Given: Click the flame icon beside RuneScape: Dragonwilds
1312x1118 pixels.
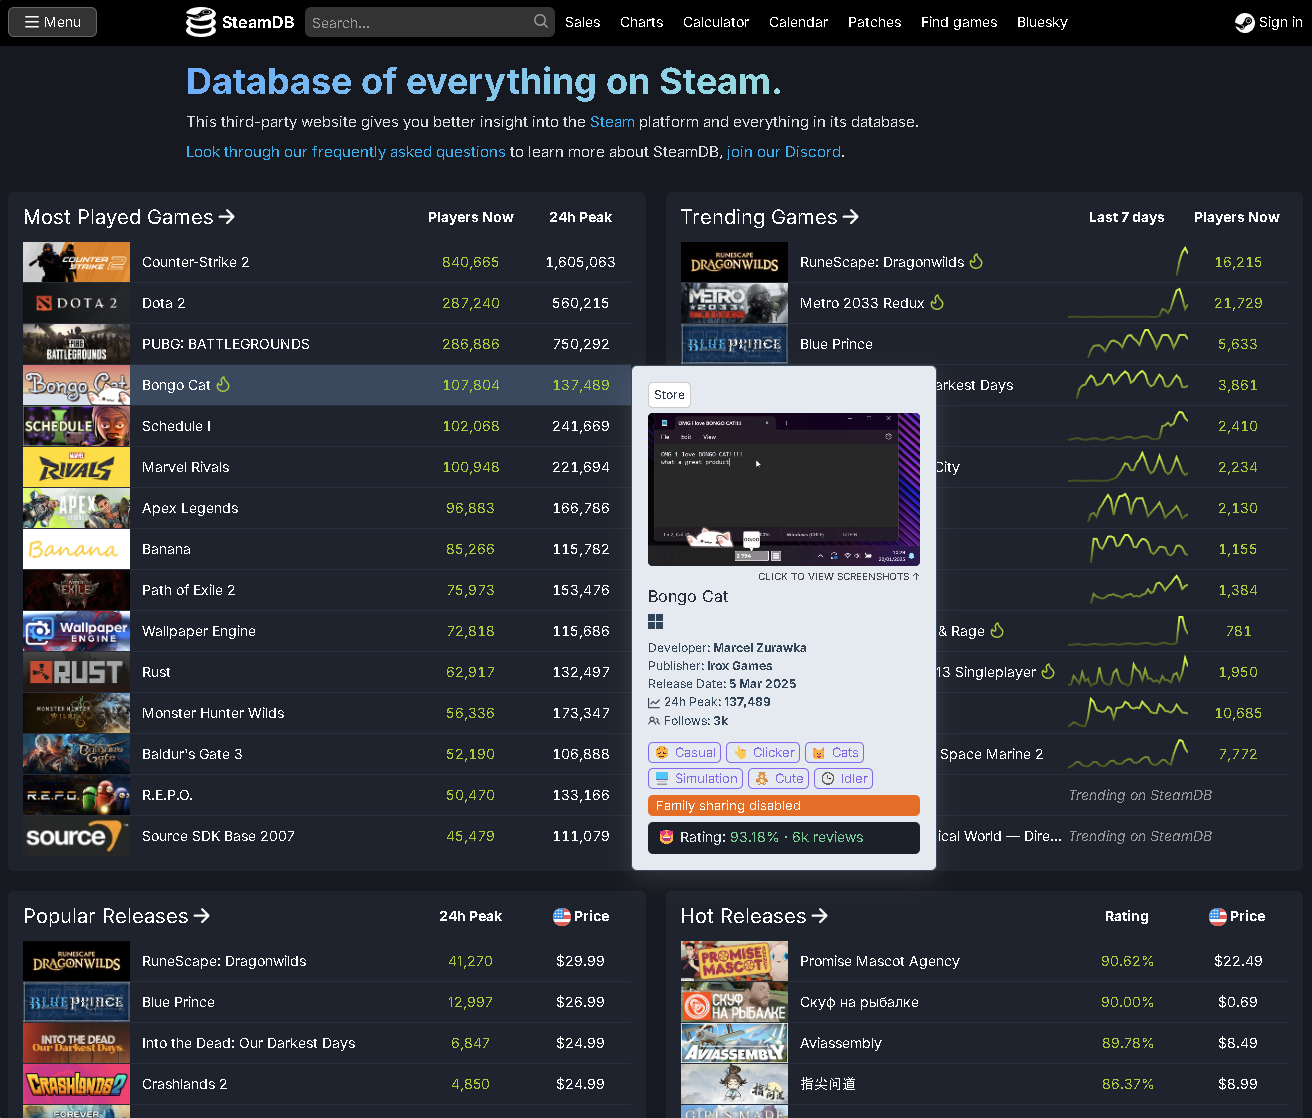Looking at the screenshot, I should (x=977, y=261).
